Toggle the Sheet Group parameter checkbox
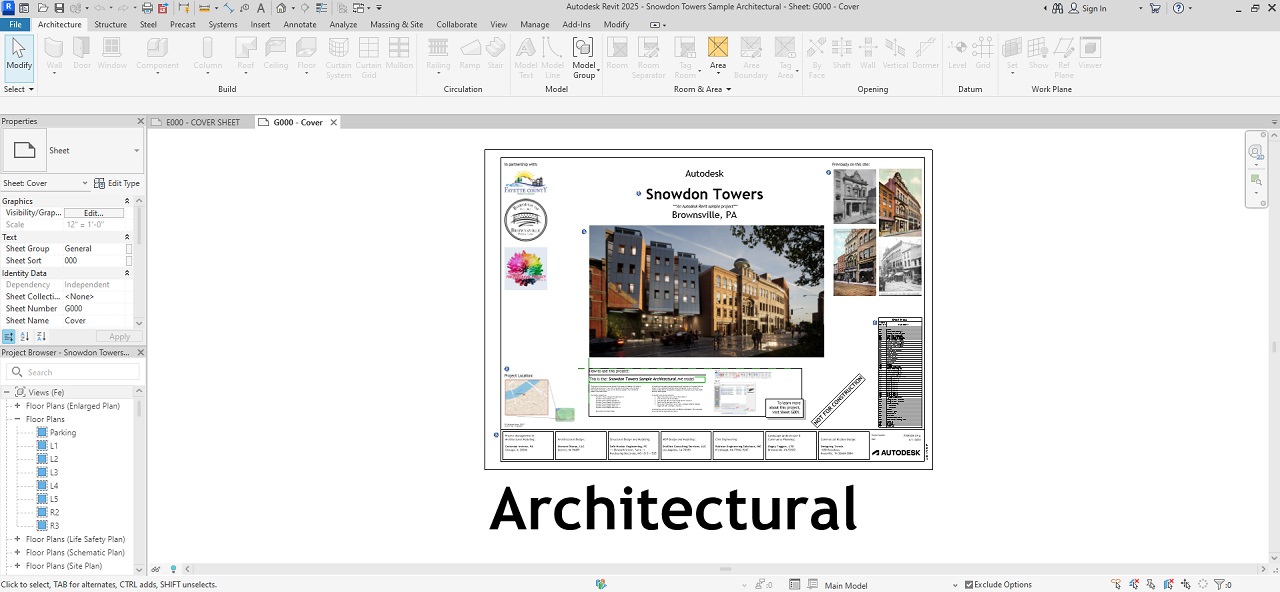Image resolution: width=1280 pixels, height=592 pixels. point(129,249)
